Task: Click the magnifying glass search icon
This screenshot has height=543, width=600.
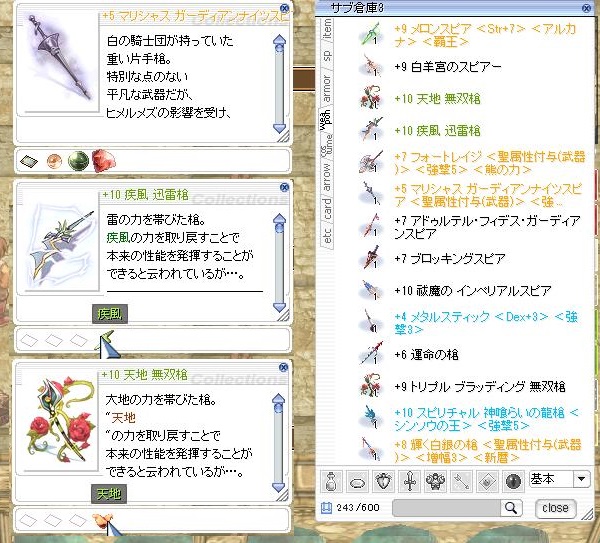Action: click(x=511, y=508)
